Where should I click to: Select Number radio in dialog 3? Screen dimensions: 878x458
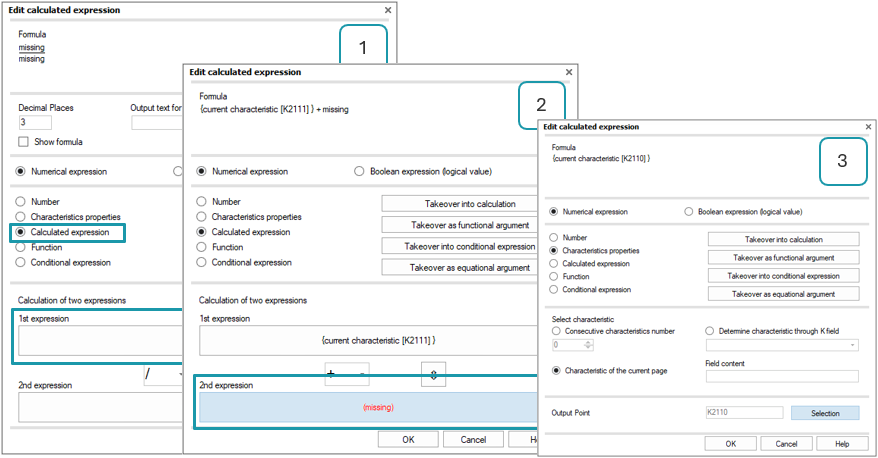pos(553,237)
